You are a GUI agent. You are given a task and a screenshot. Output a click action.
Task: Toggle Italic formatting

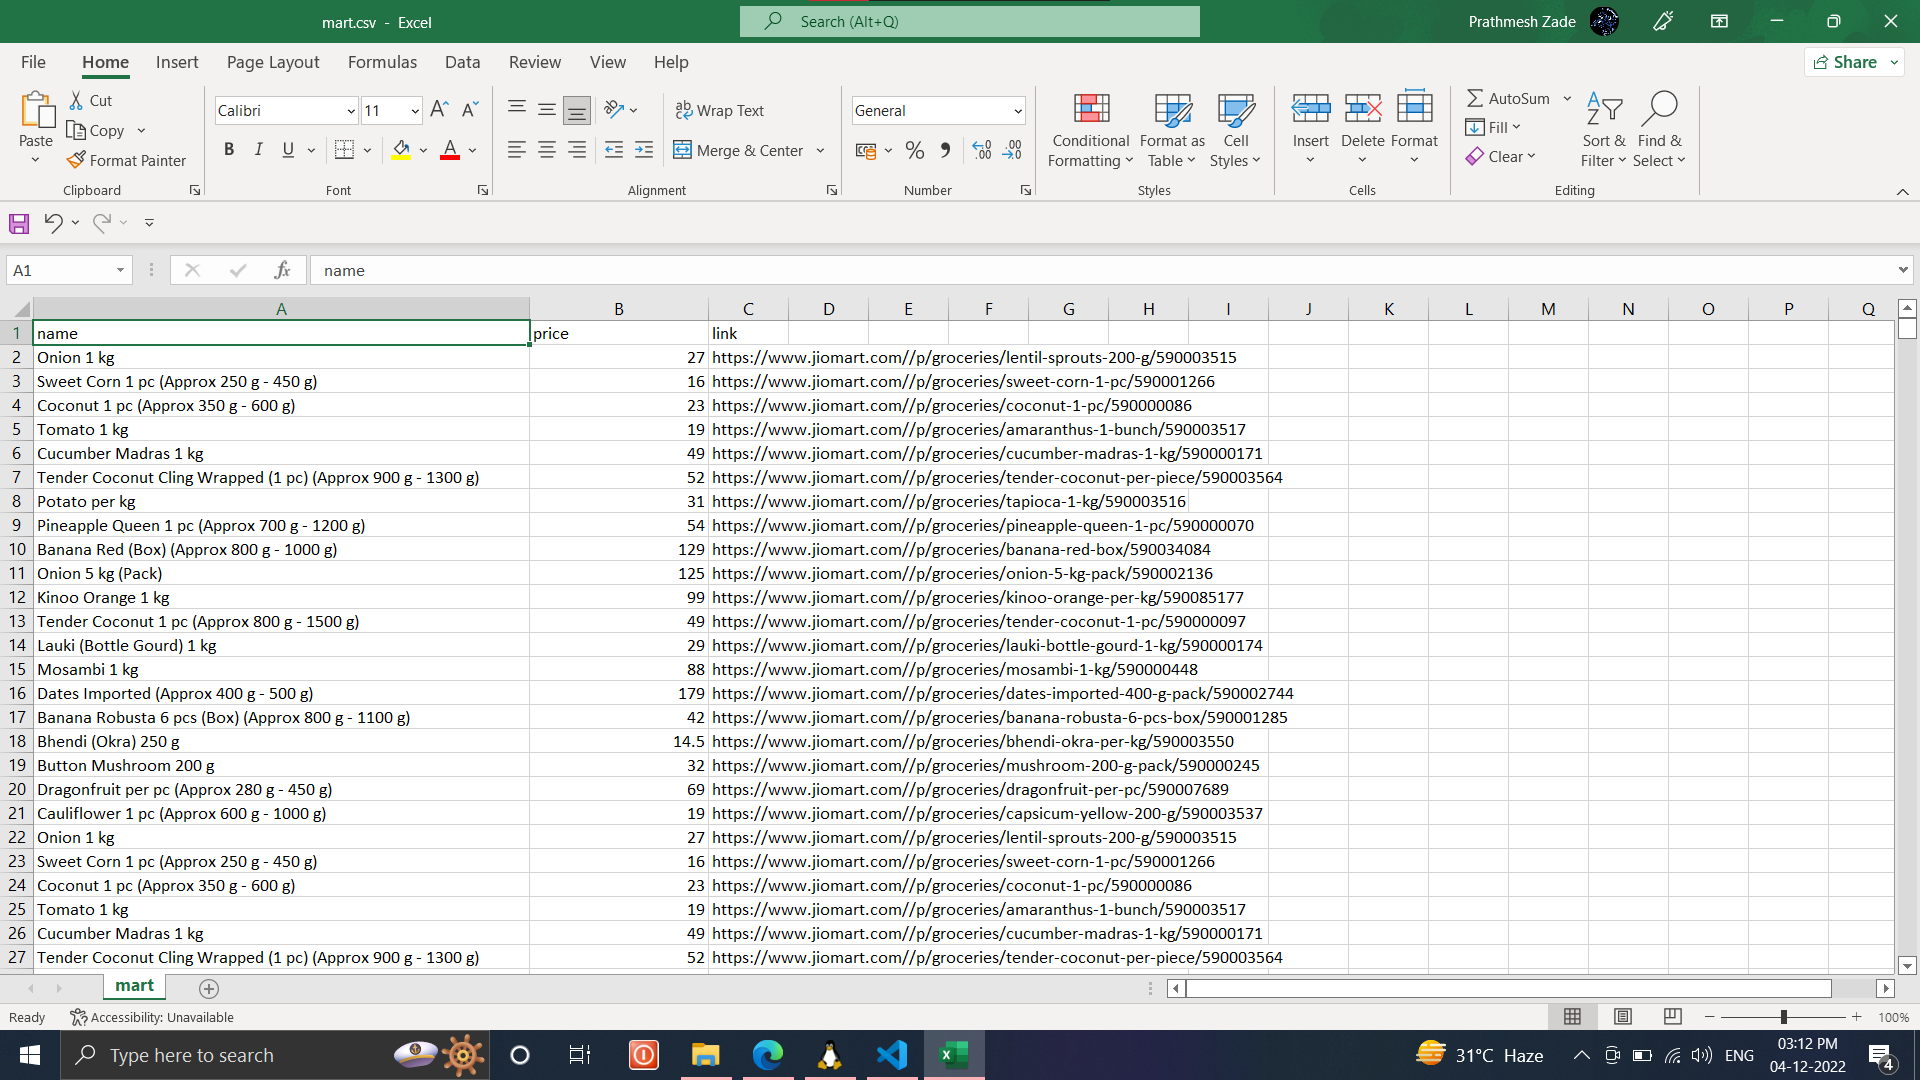tap(258, 150)
